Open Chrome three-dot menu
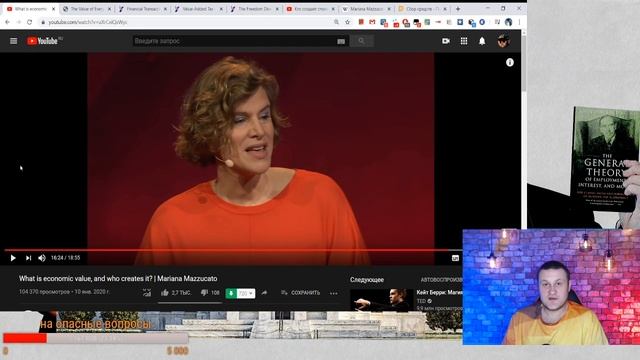 click(x=519, y=22)
